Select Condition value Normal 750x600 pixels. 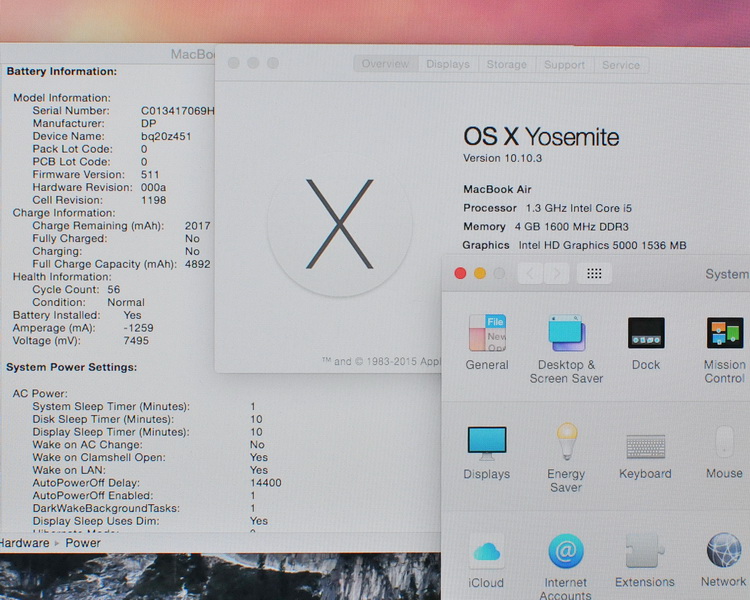click(x=126, y=302)
